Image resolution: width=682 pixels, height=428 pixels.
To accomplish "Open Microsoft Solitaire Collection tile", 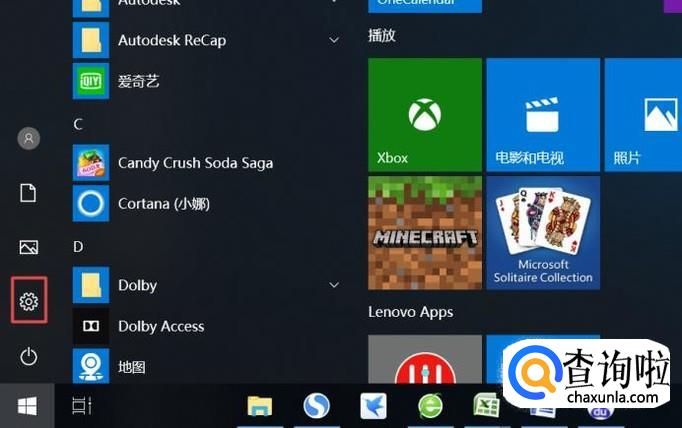I will (x=543, y=233).
